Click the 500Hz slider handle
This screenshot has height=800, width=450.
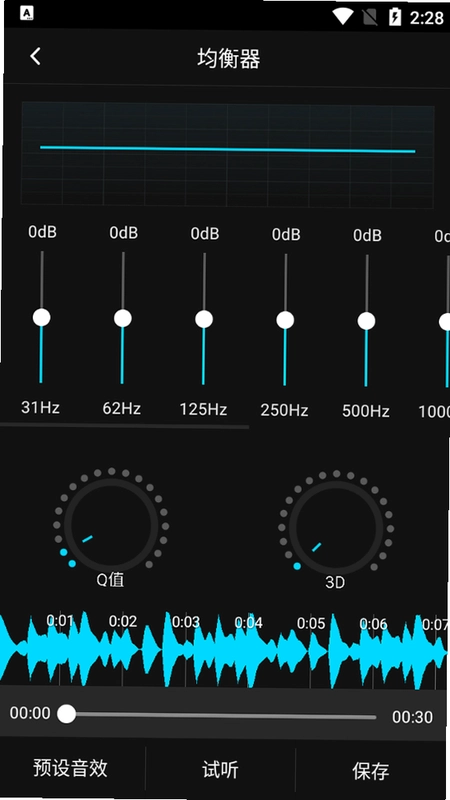(x=366, y=321)
